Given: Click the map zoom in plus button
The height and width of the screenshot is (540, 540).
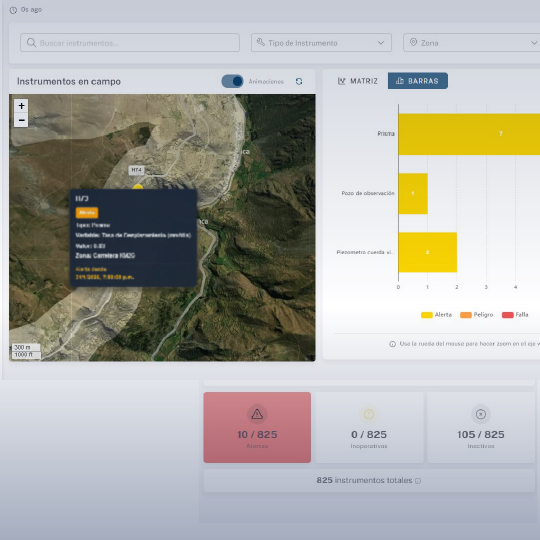Looking at the screenshot, I should (21, 106).
